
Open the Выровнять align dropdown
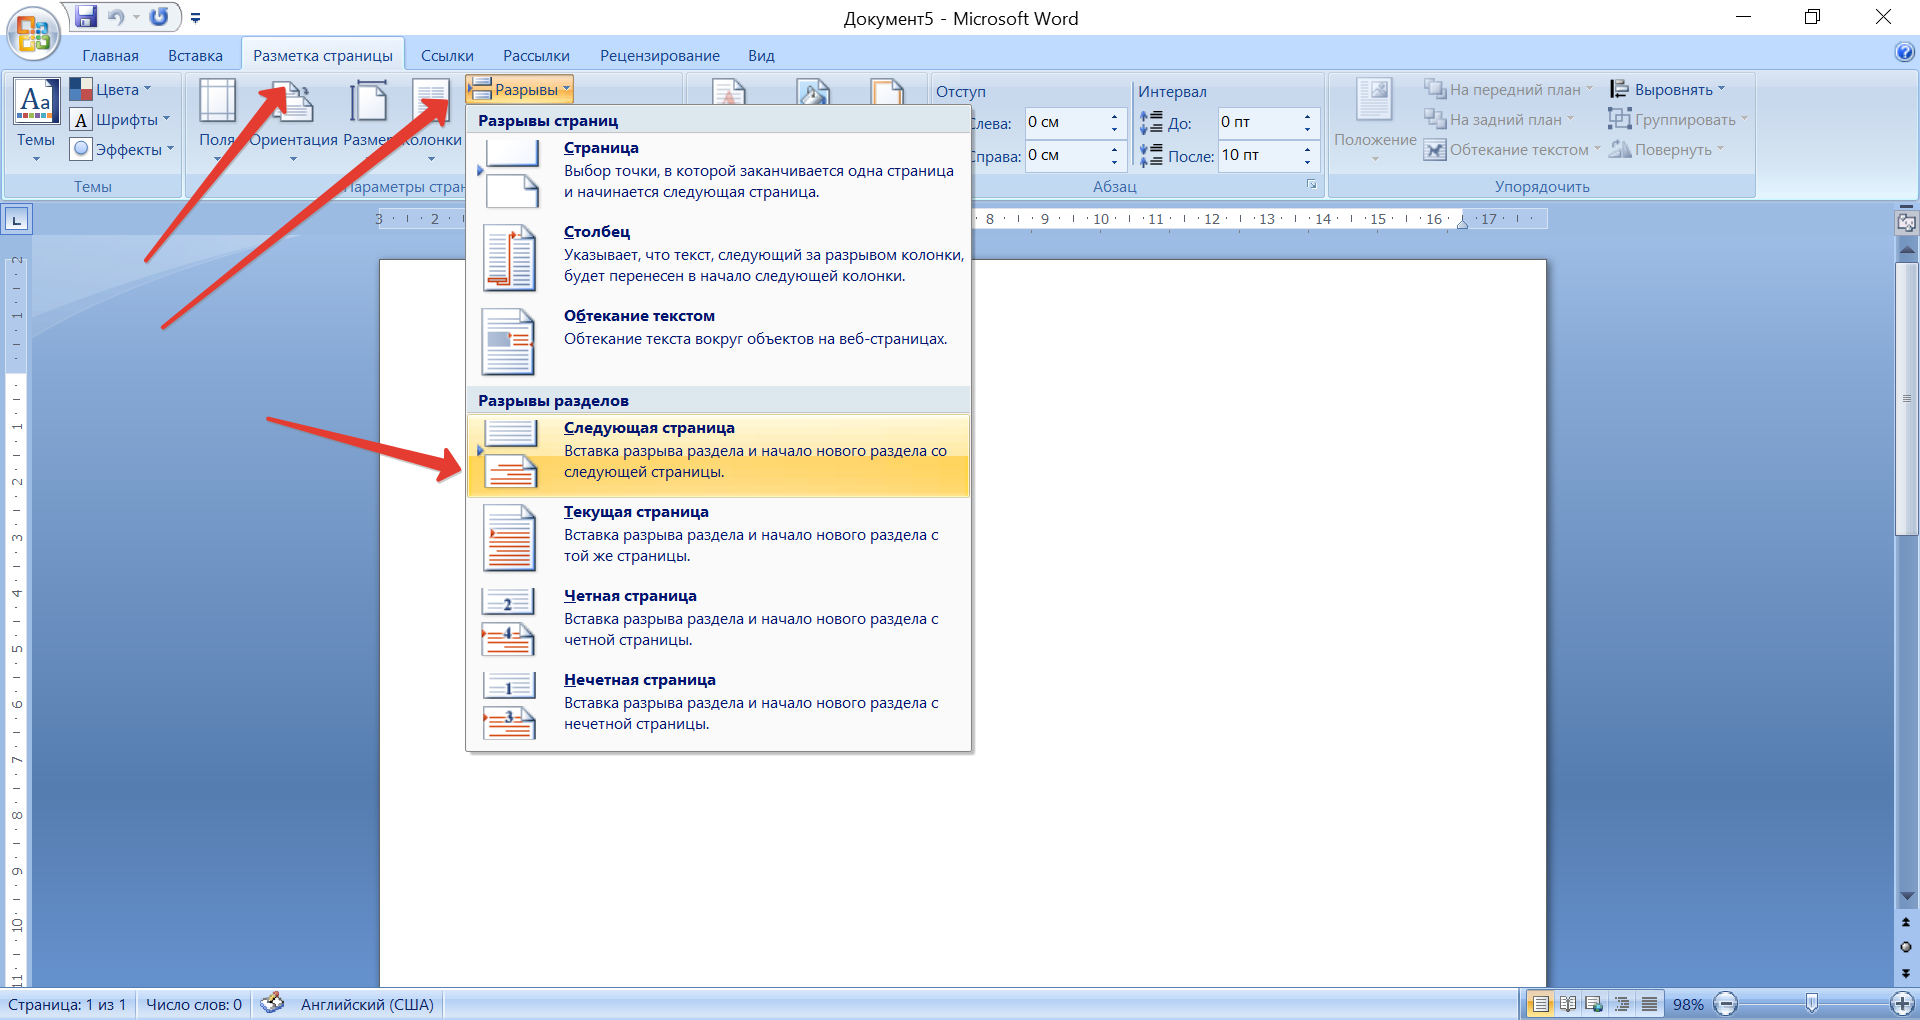pos(1668,90)
